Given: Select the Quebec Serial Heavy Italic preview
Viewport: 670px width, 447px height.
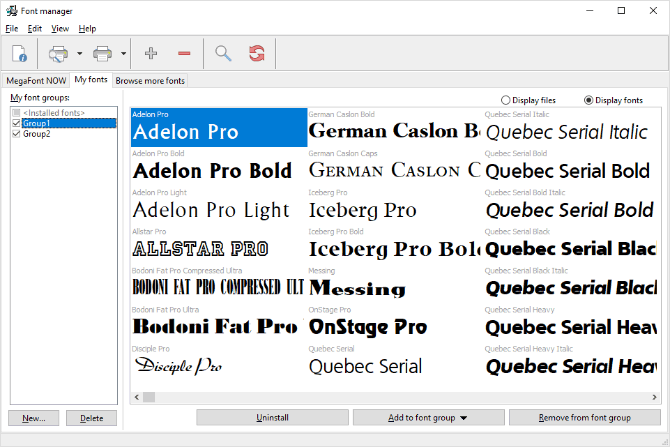Looking at the screenshot, I should click(x=571, y=362).
